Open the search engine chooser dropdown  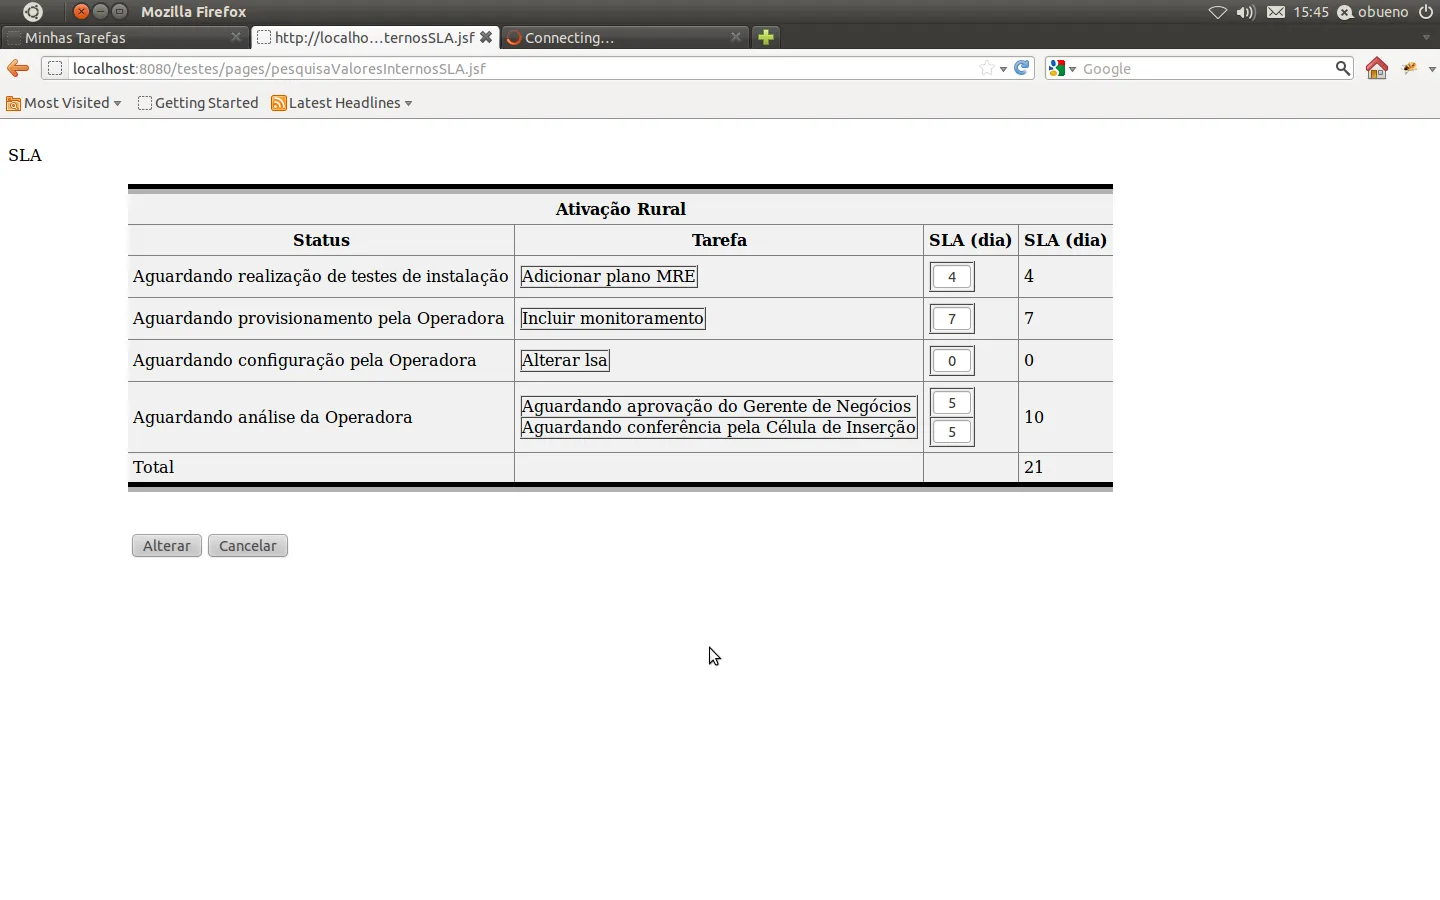point(1062,68)
